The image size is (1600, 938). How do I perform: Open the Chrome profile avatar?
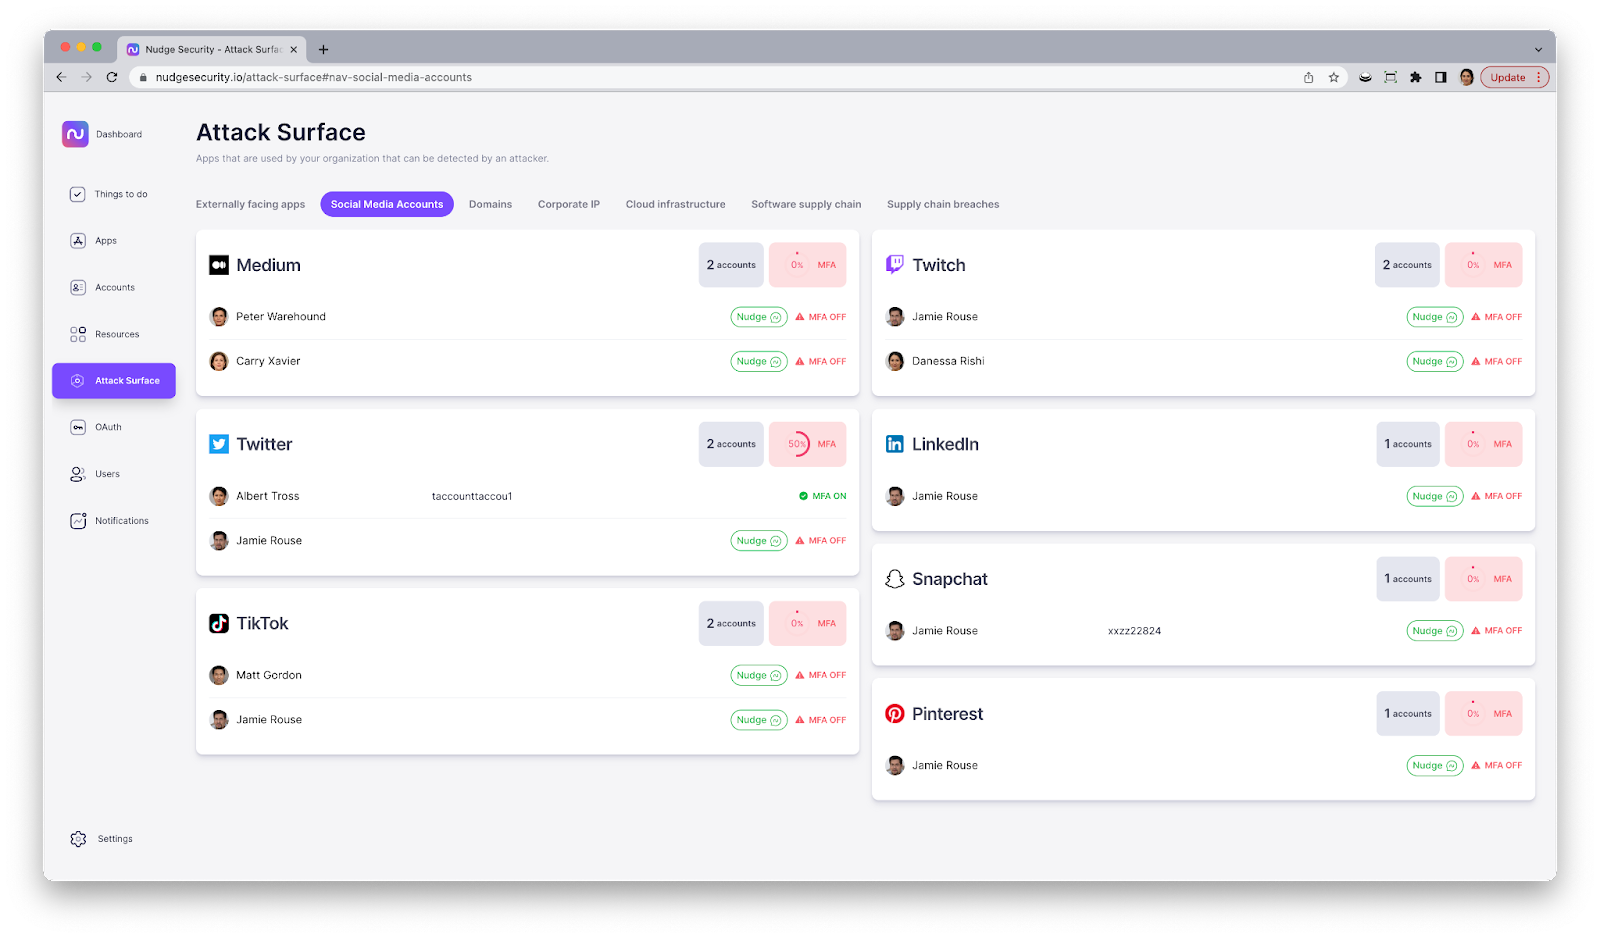coord(1467,77)
